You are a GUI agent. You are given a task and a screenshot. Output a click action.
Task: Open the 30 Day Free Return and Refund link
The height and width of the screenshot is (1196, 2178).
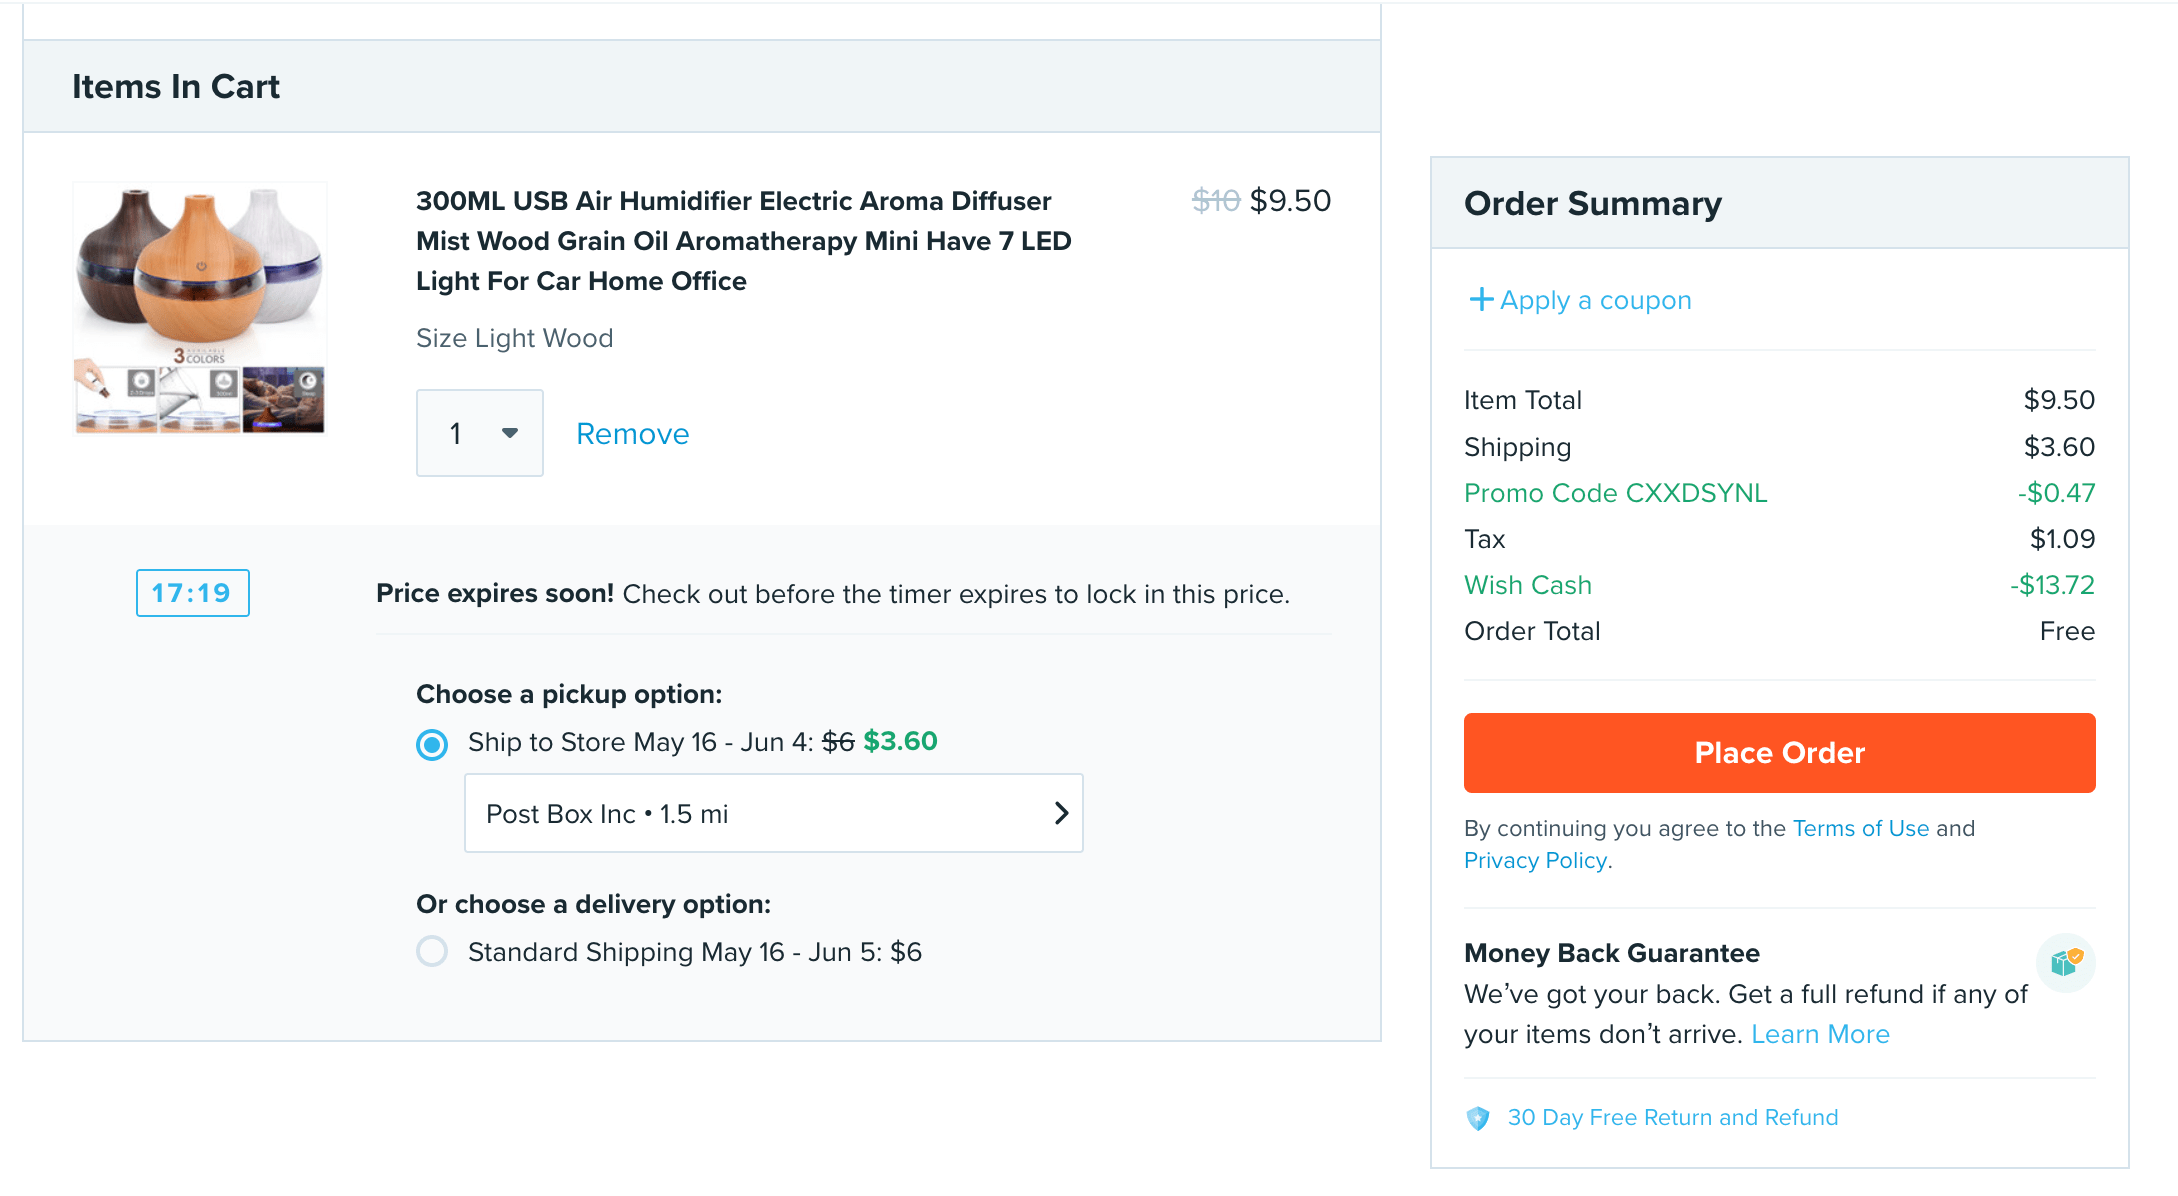coord(1672,1117)
